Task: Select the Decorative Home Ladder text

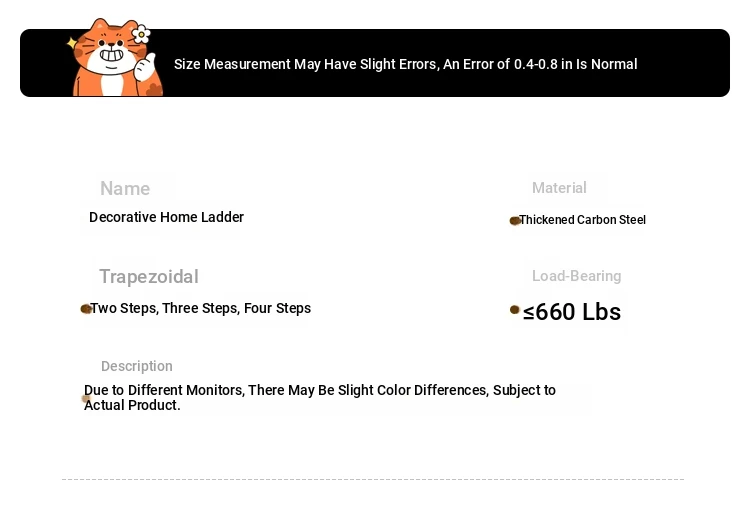Action: click(166, 217)
